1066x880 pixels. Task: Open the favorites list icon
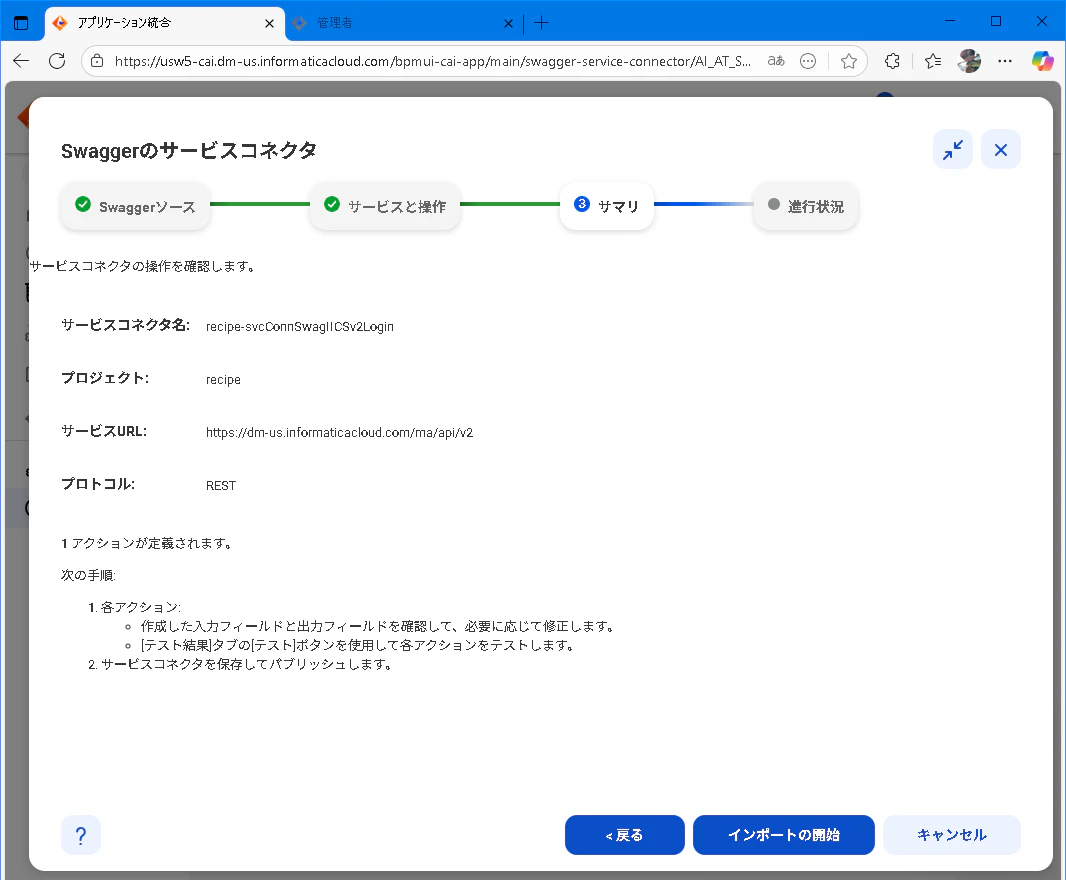click(x=933, y=61)
